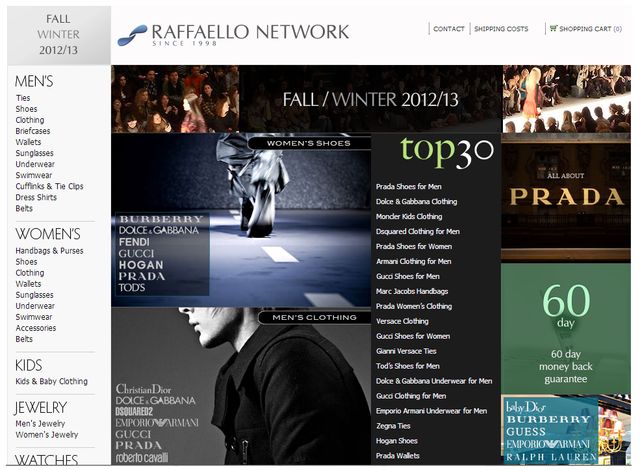Click Tod's in women's shoes brands
Viewport: 640px width, 470px height.
132,288
